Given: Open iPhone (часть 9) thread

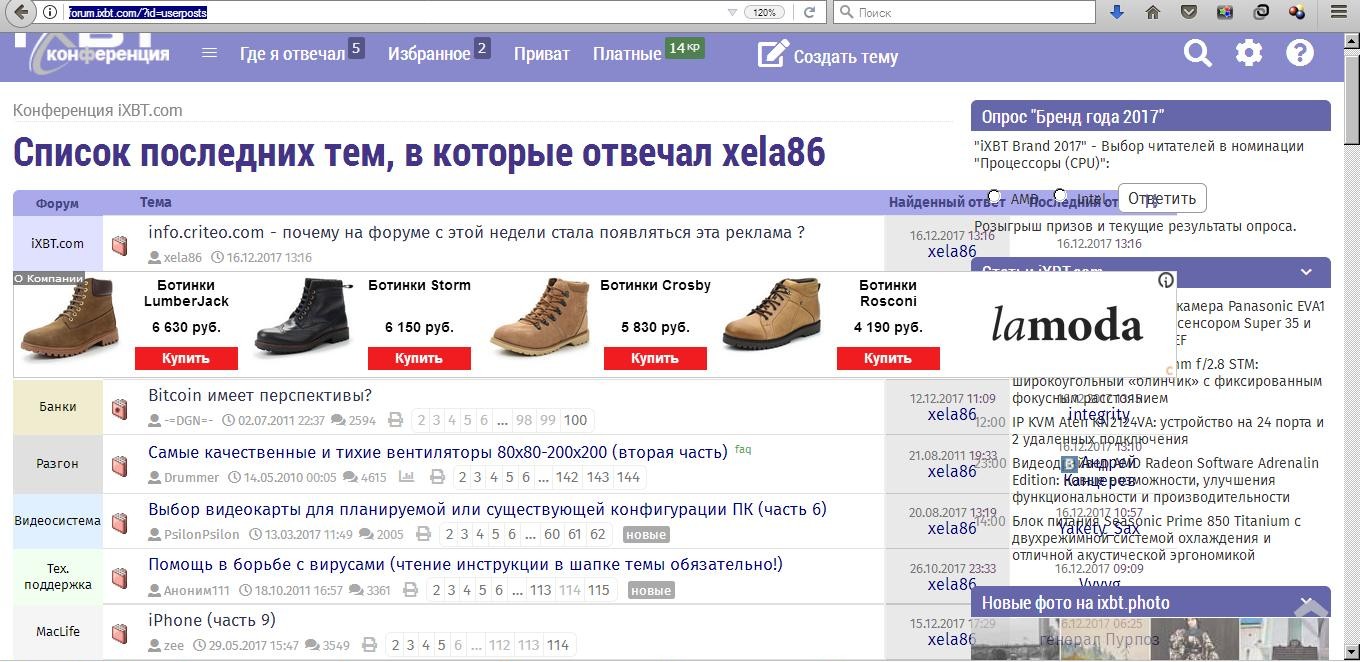Looking at the screenshot, I should point(212,620).
